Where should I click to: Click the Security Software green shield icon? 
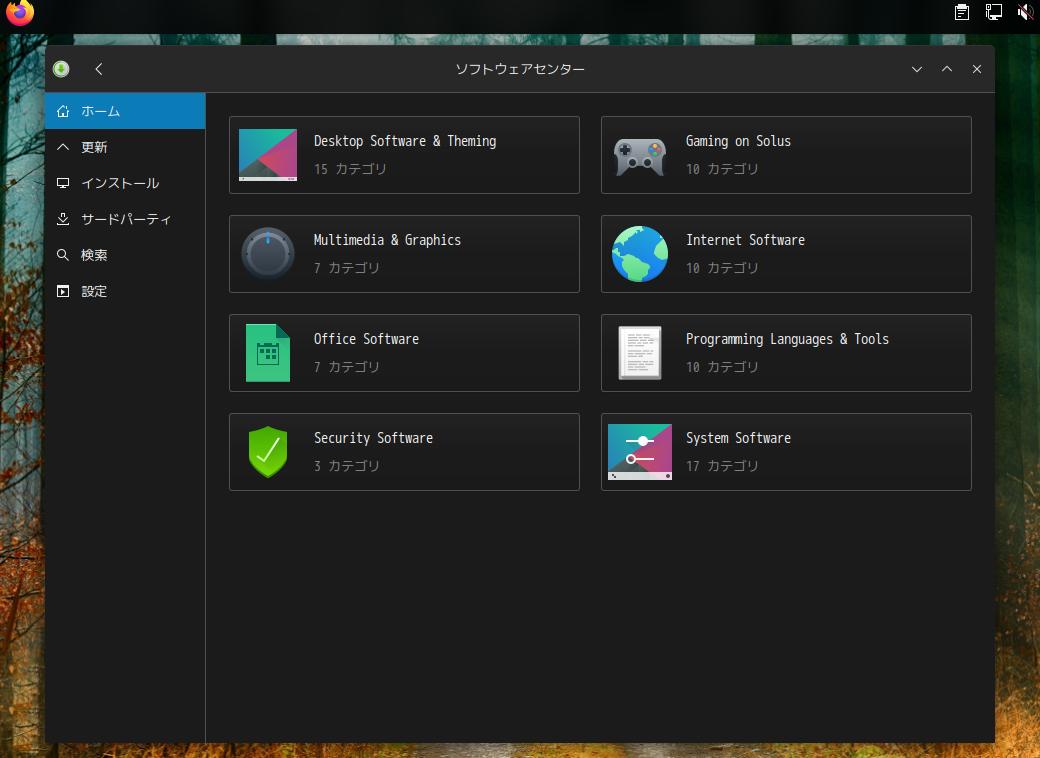(x=267, y=452)
